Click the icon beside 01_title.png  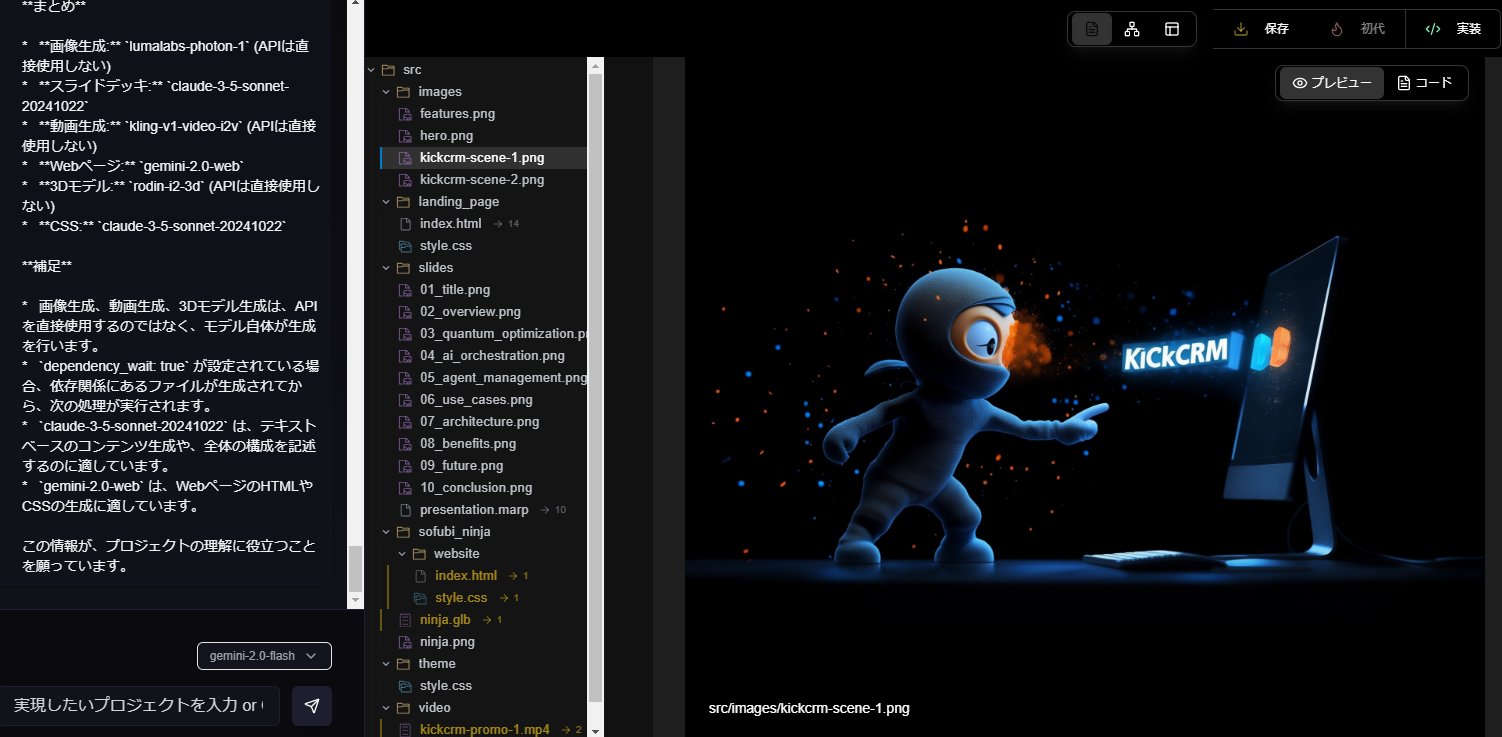[405, 290]
